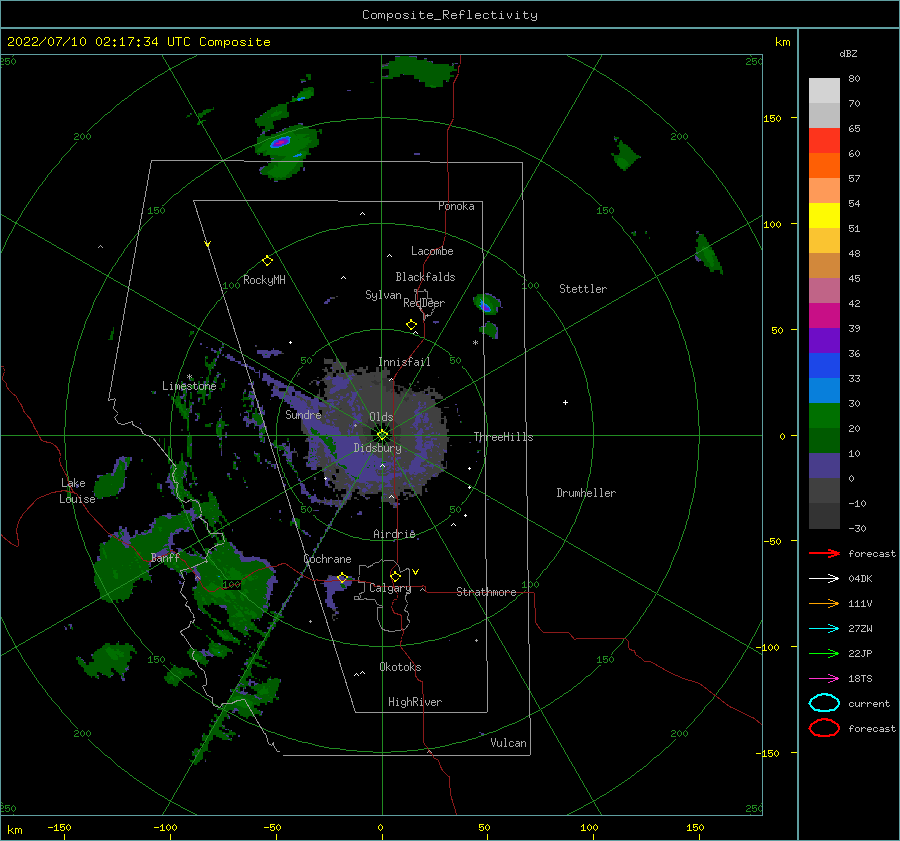Click the yellow radar center marker at Didsbury
The height and width of the screenshot is (841, 900).
pos(382,435)
